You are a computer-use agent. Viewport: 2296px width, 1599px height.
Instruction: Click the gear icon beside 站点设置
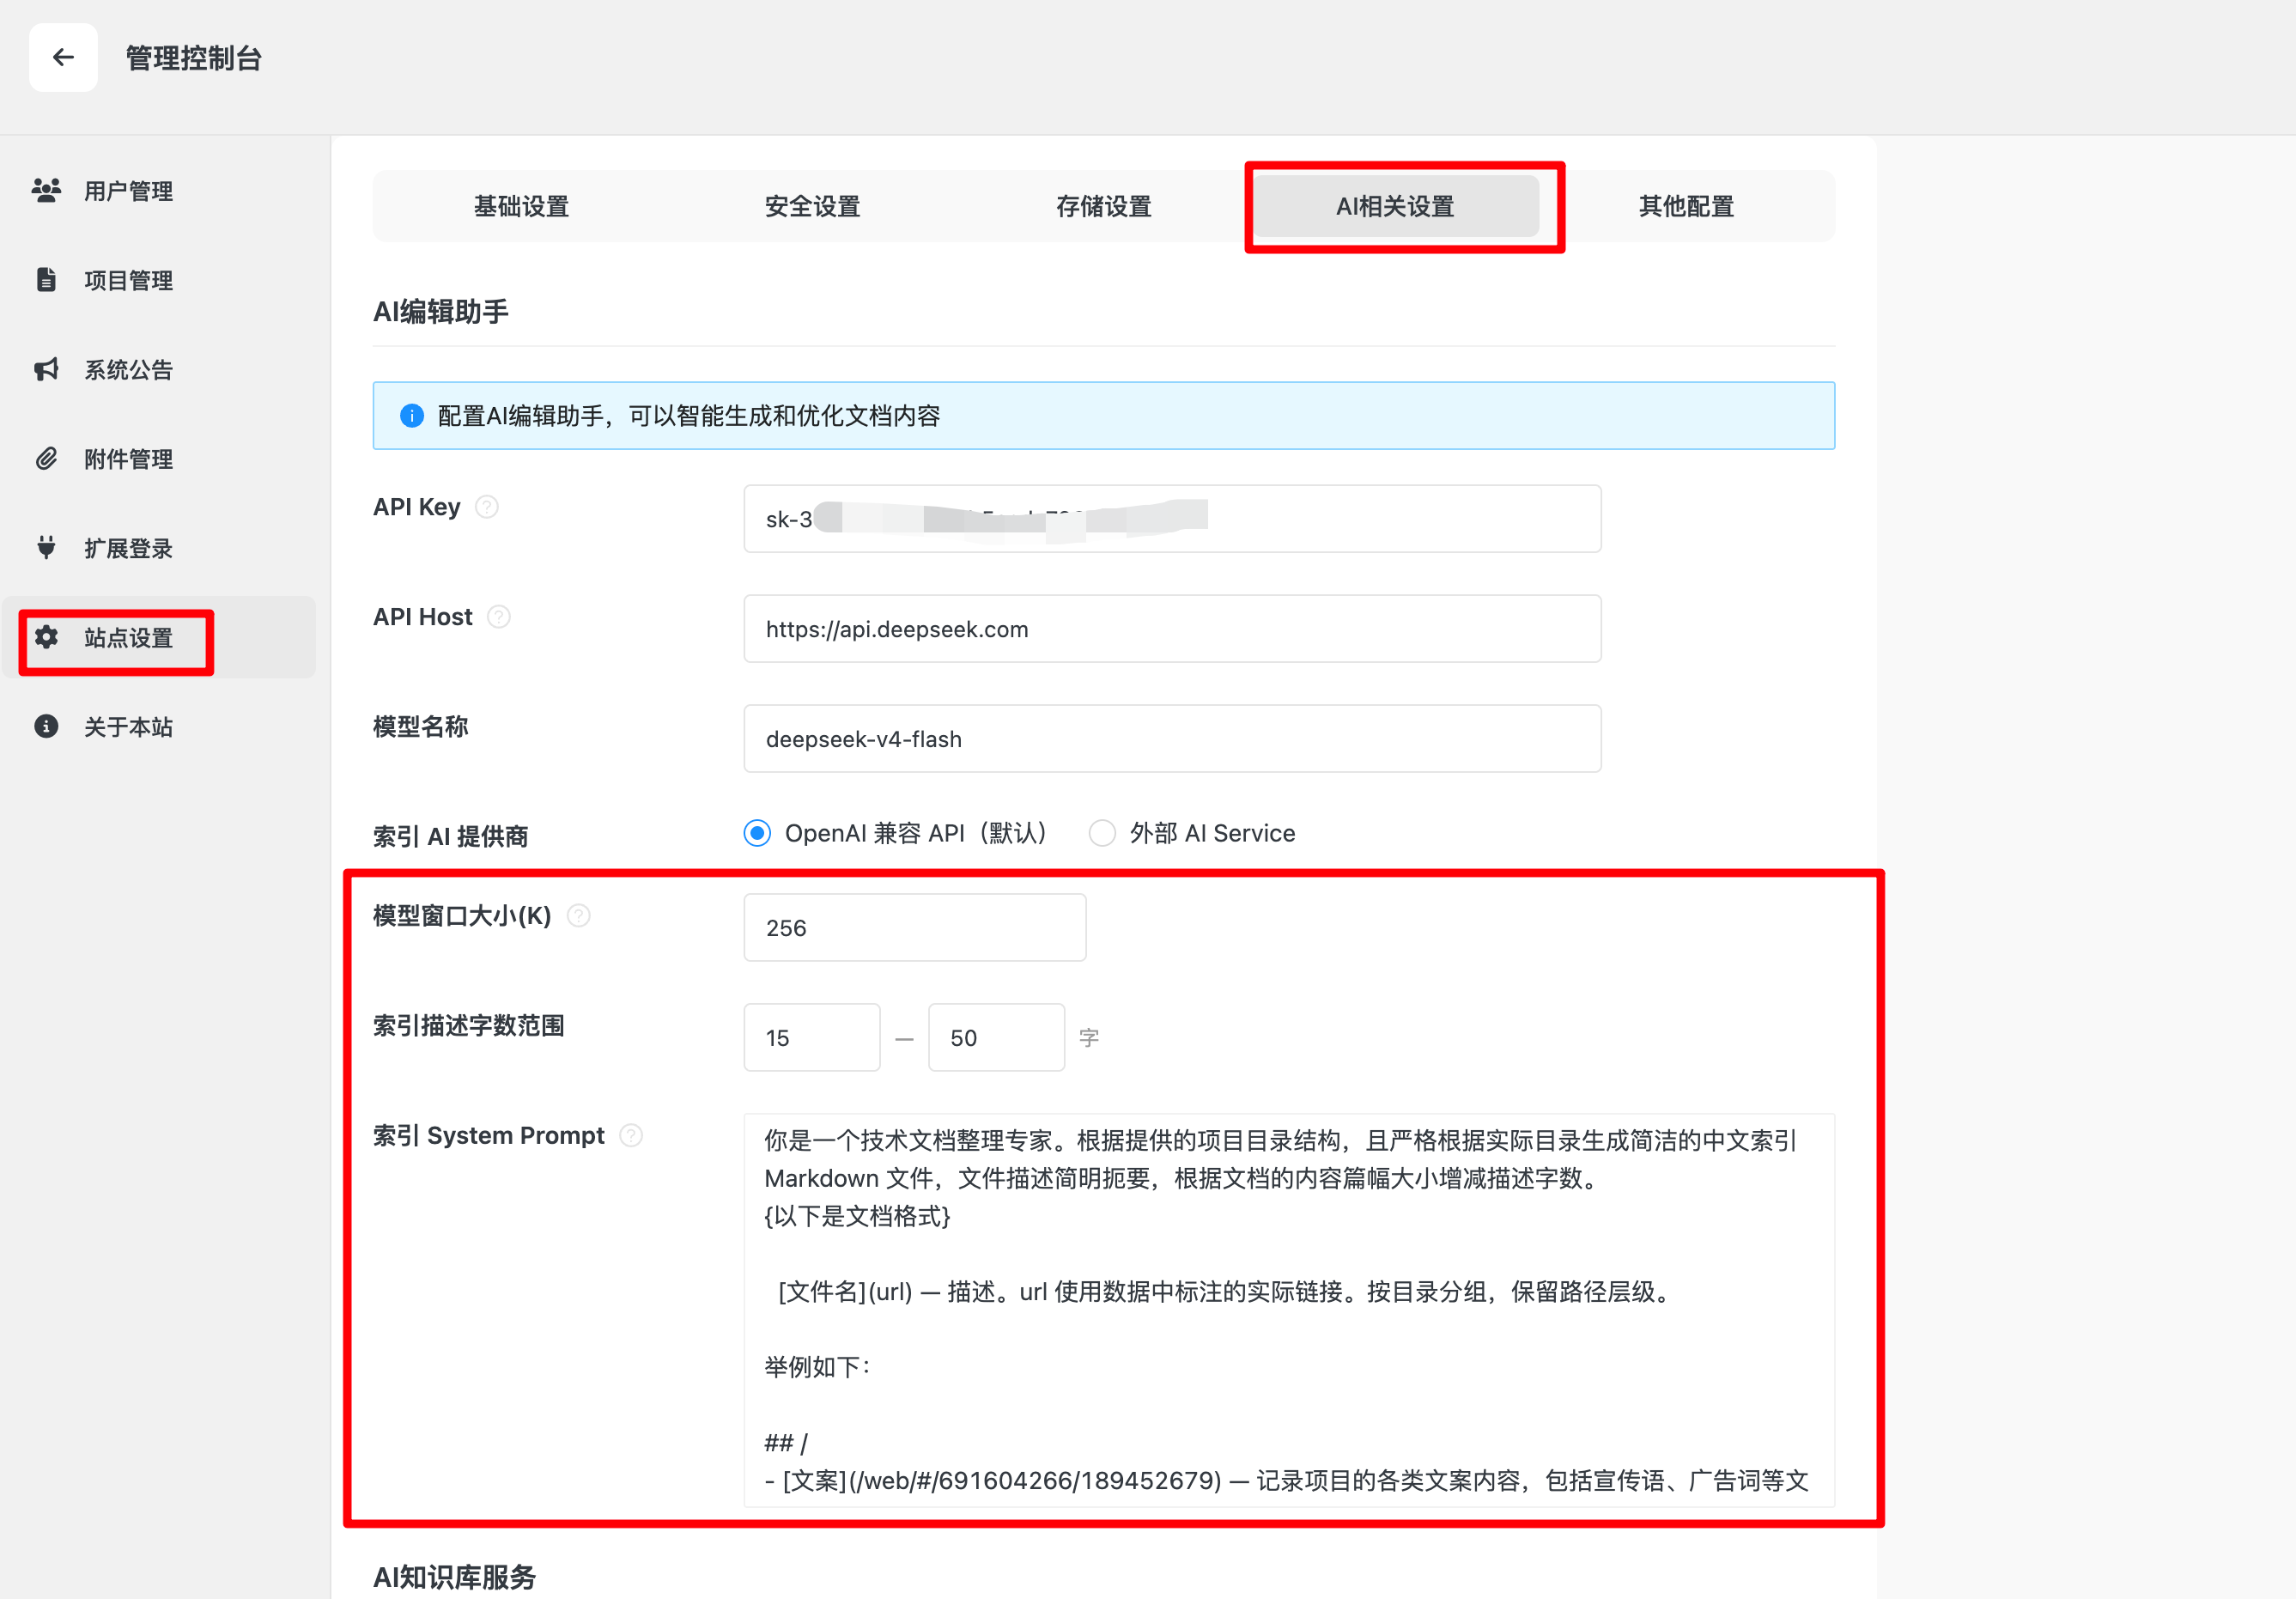point(46,637)
